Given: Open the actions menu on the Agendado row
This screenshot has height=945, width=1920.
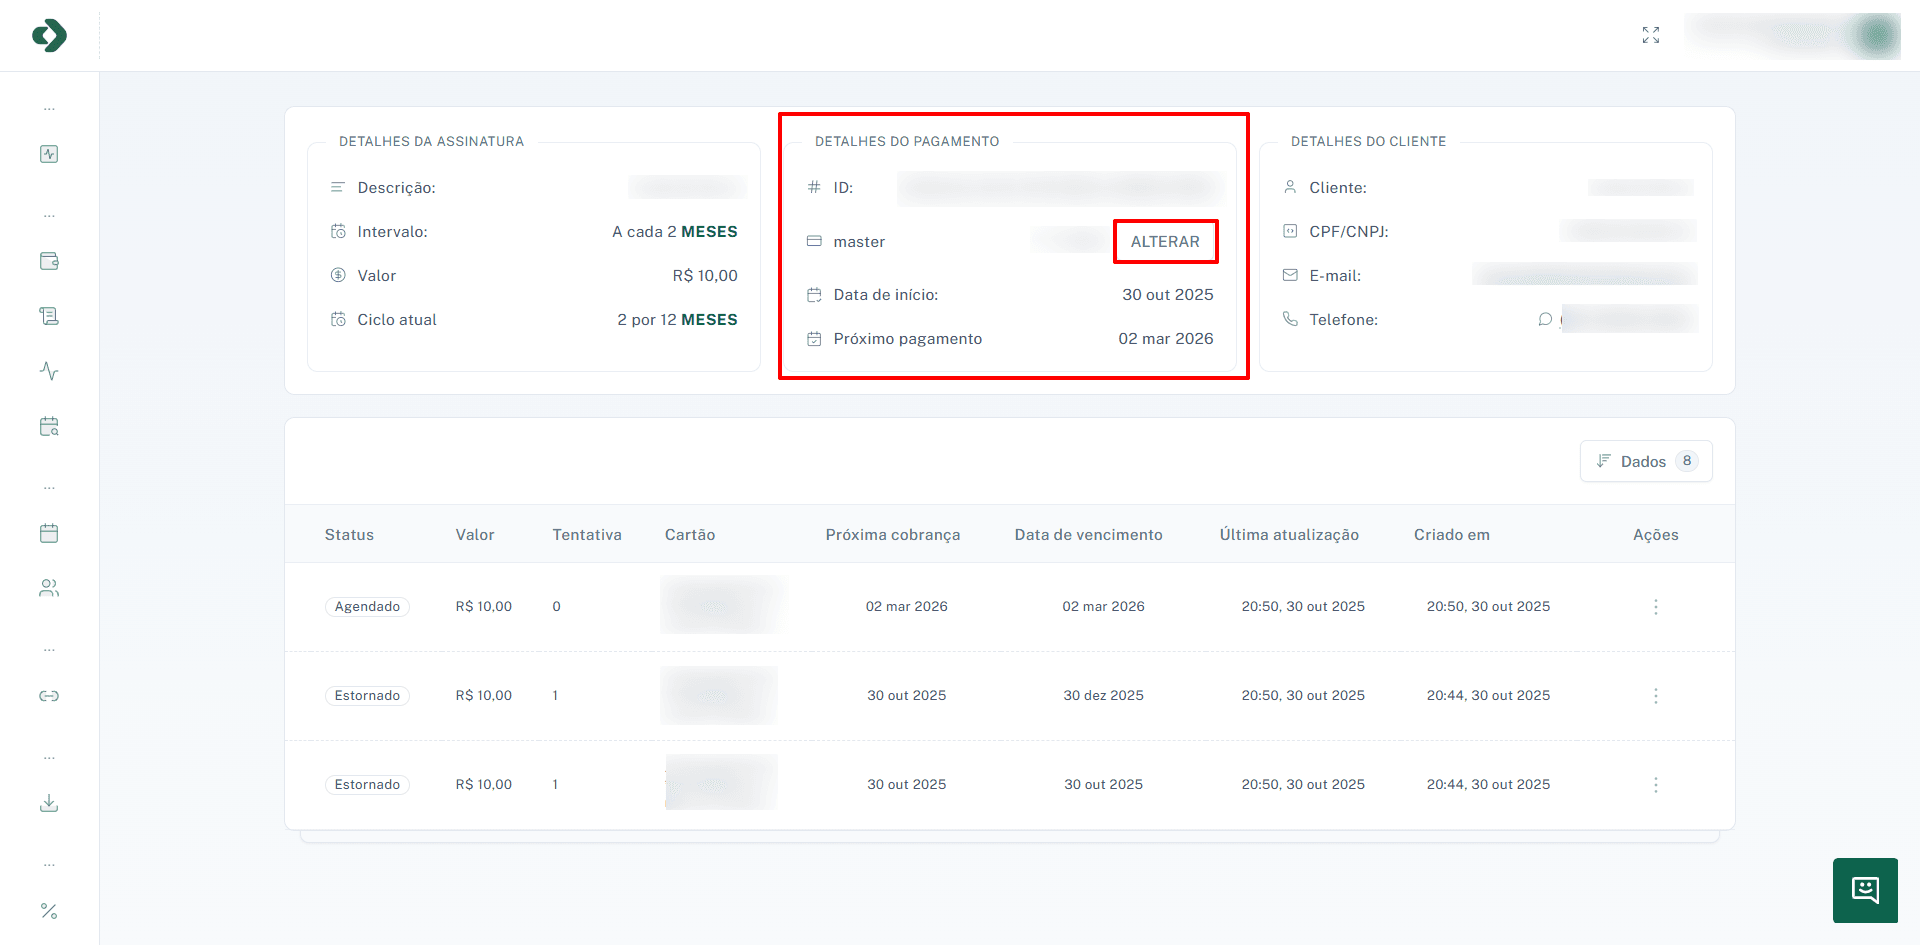Looking at the screenshot, I should (x=1656, y=606).
